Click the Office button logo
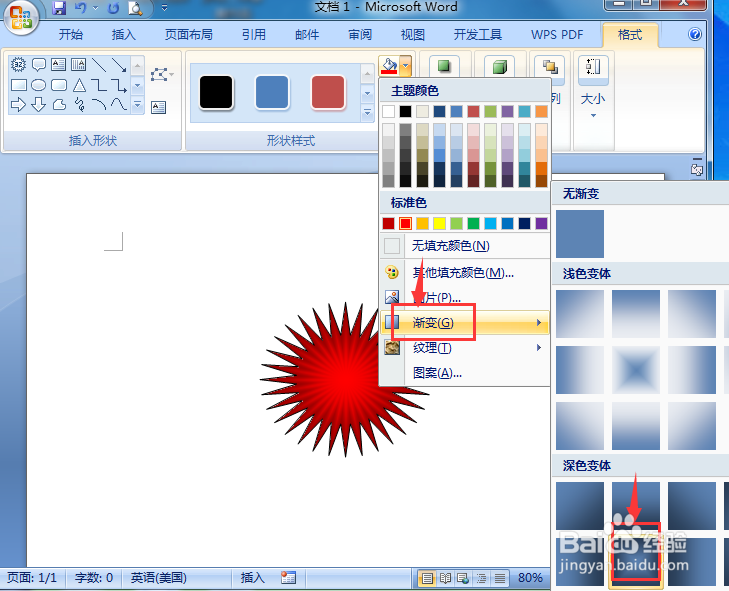 coord(20,18)
